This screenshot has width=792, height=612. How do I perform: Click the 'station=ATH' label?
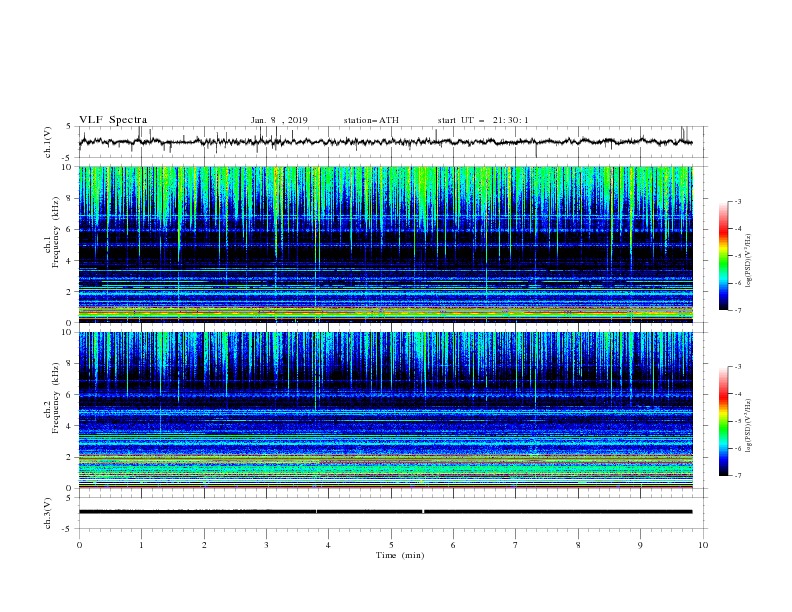371,120
